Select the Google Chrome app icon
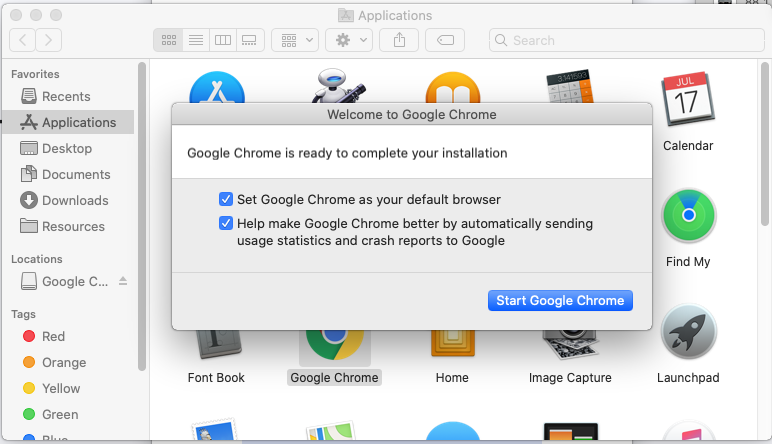This screenshot has height=444, width=772. click(x=335, y=344)
